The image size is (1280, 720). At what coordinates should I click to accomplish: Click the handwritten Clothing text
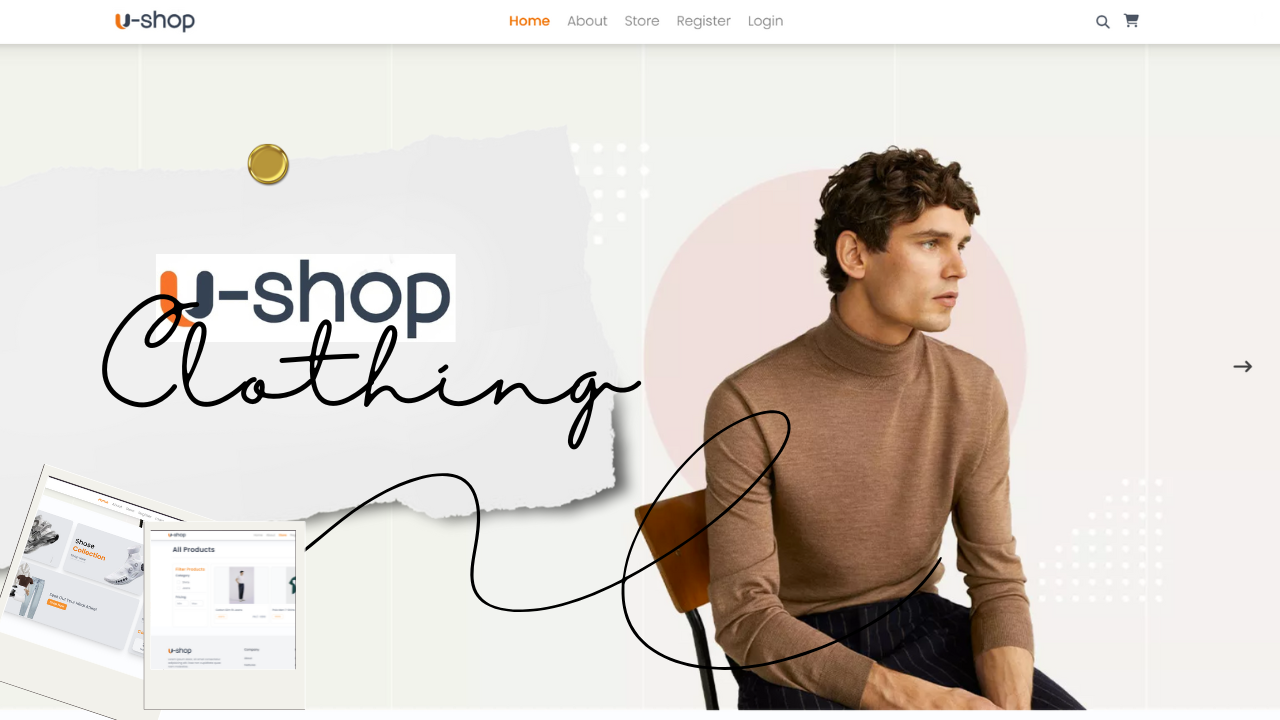tap(370, 380)
